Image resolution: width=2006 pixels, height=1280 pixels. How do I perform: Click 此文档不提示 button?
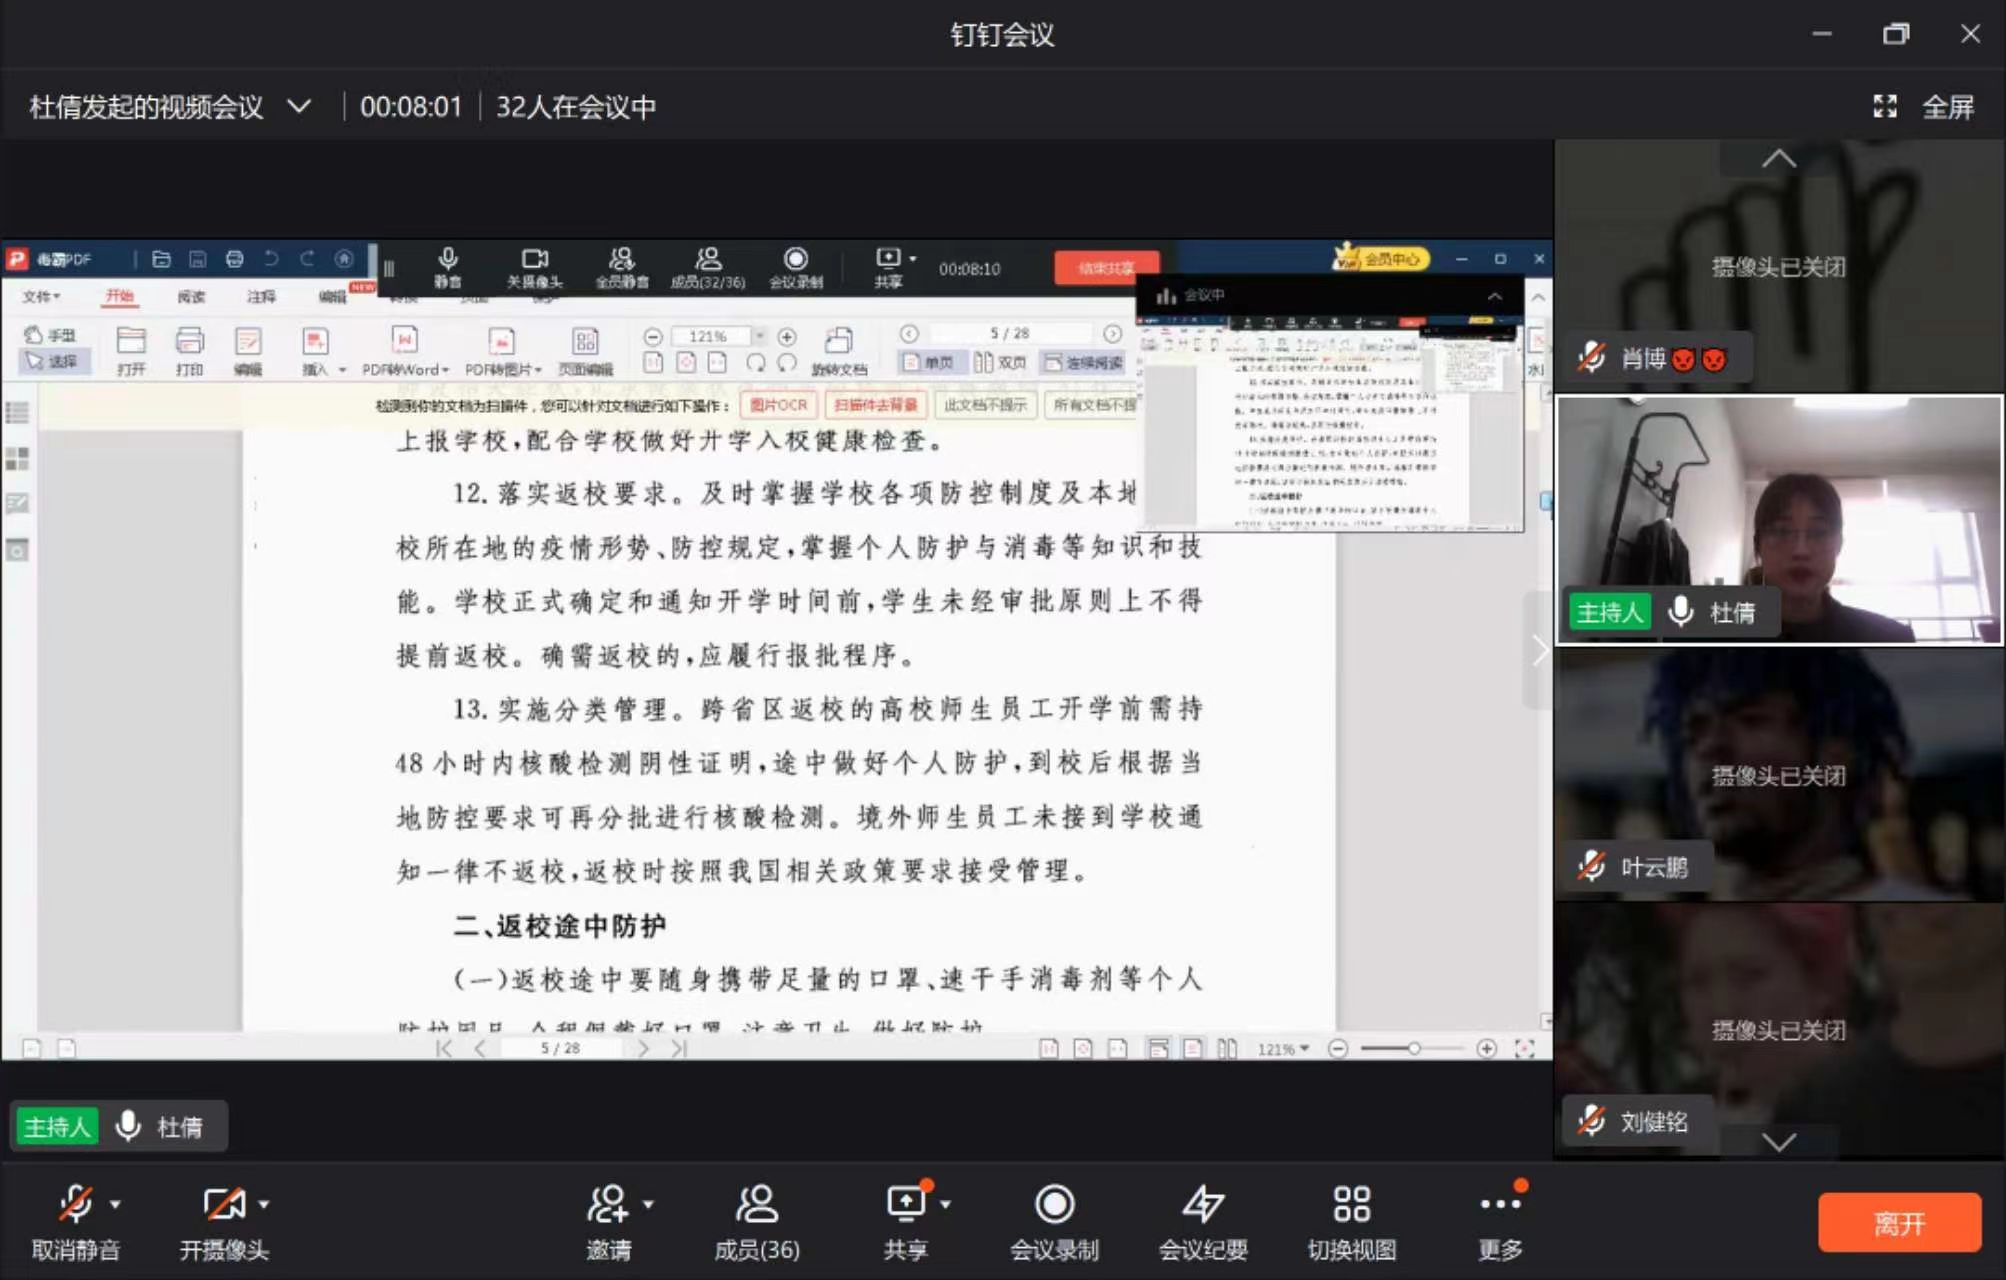click(x=985, y=405)
